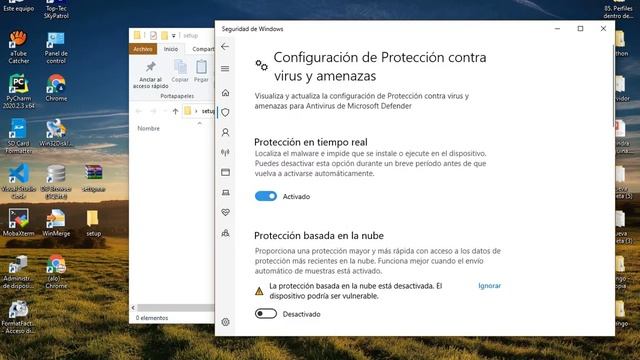Select the aTube Catcher desktop icon
The height and width of the screenshot is (360, 640).
point(18,47)
